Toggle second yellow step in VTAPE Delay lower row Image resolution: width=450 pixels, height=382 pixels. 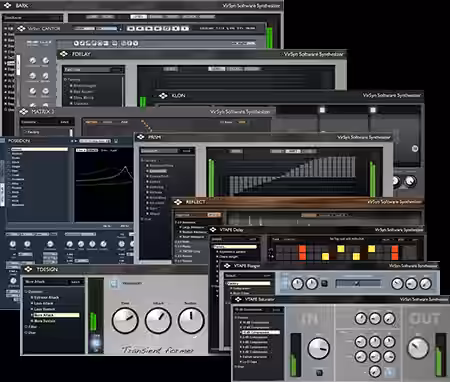[356, 256]
